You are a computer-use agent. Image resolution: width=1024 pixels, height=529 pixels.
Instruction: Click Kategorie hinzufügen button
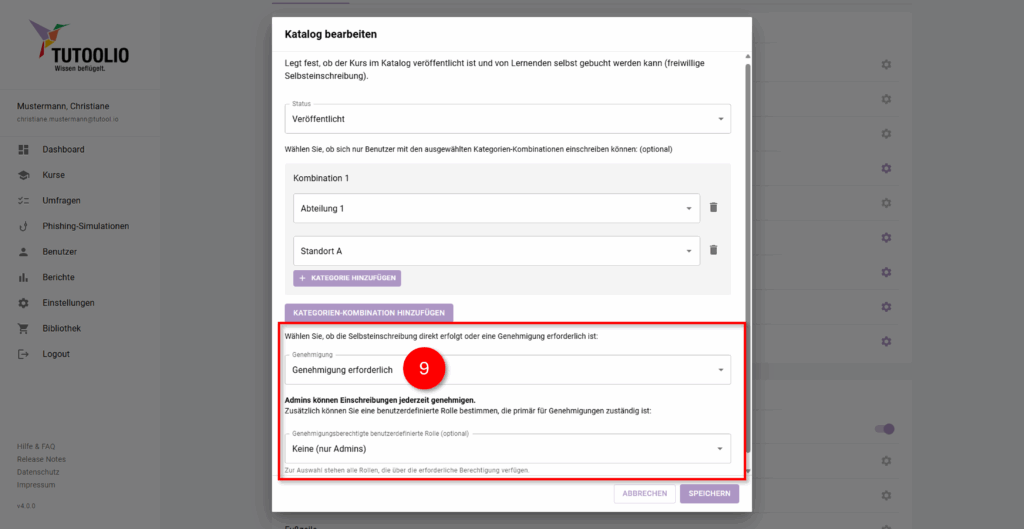tap(347, 278)
